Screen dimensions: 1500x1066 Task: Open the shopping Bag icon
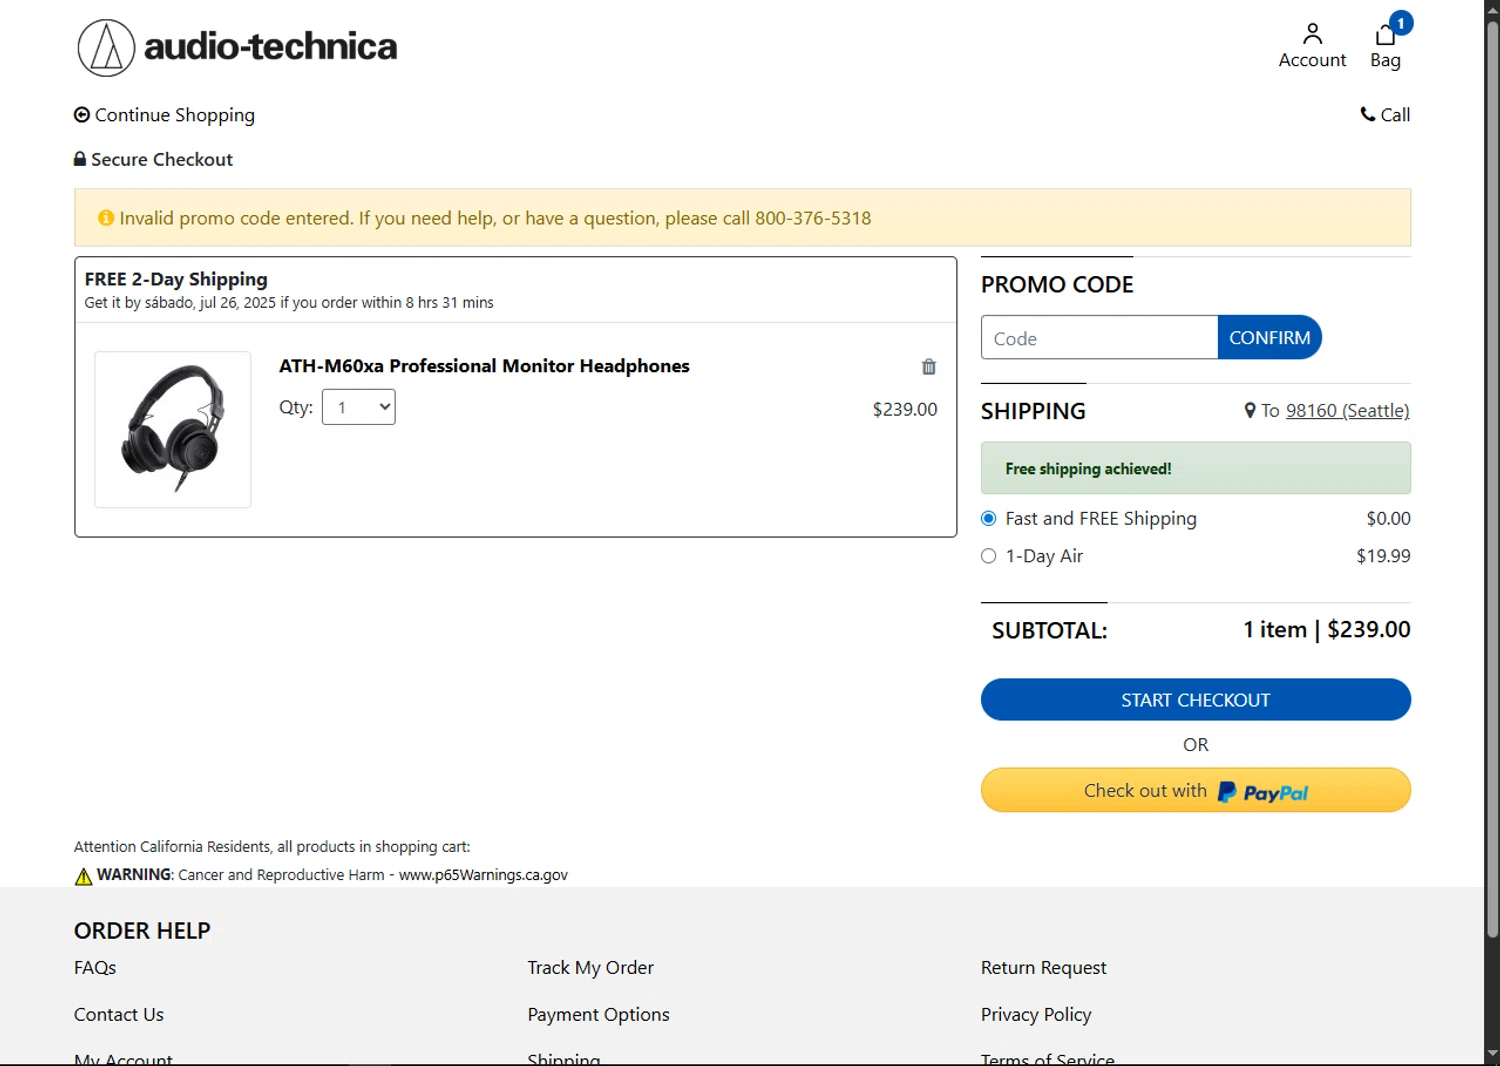click(x=1386, y=46)
